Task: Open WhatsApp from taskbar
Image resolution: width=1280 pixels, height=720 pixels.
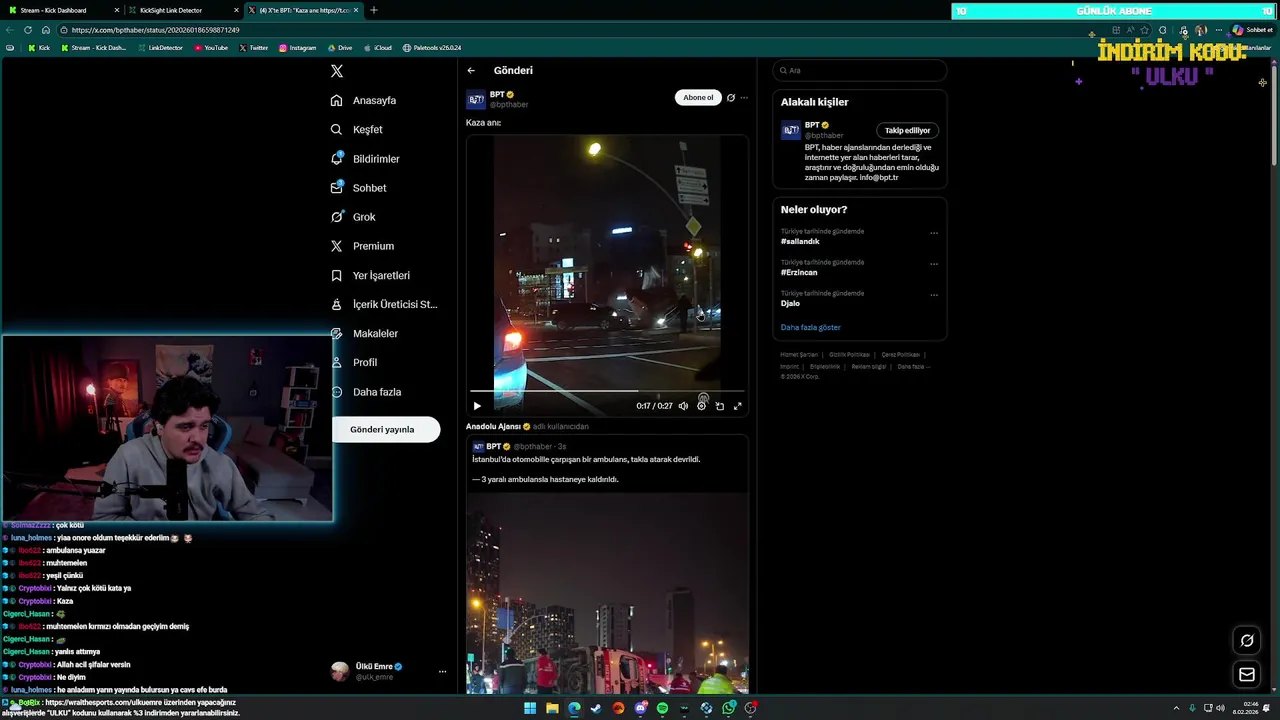Action: coord(728,708)
